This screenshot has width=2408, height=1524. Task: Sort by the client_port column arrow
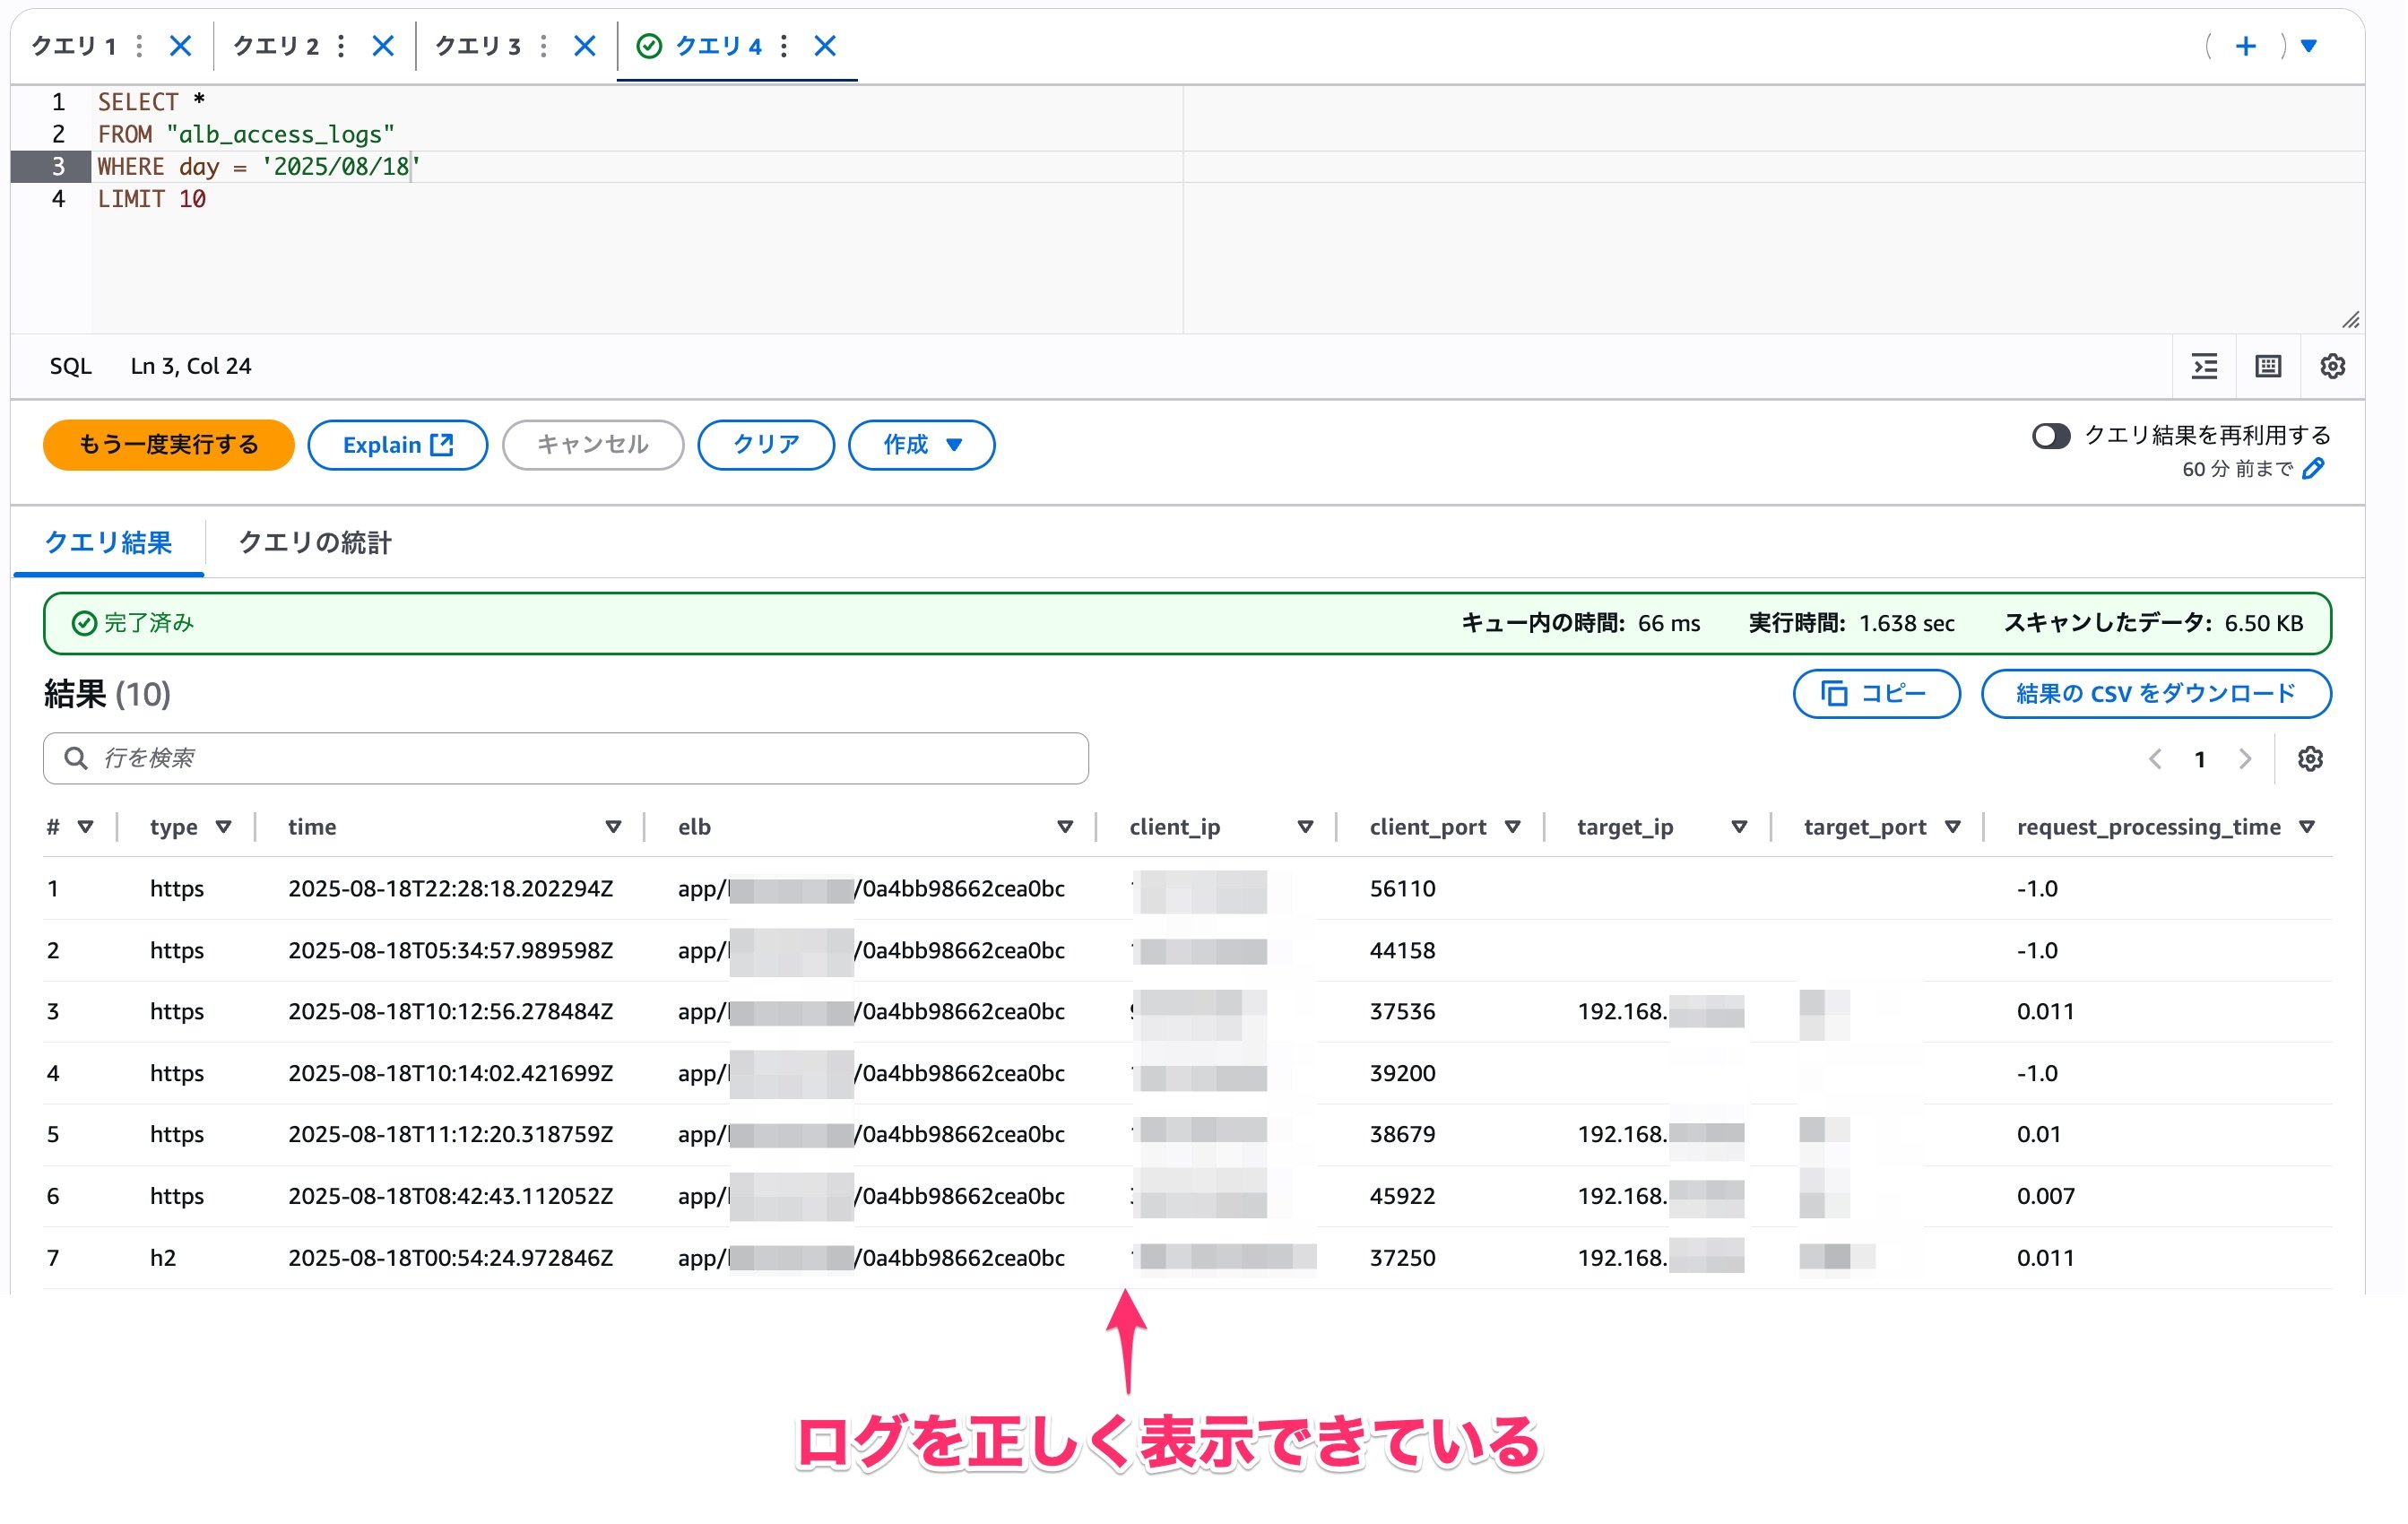coord(1512,827)
